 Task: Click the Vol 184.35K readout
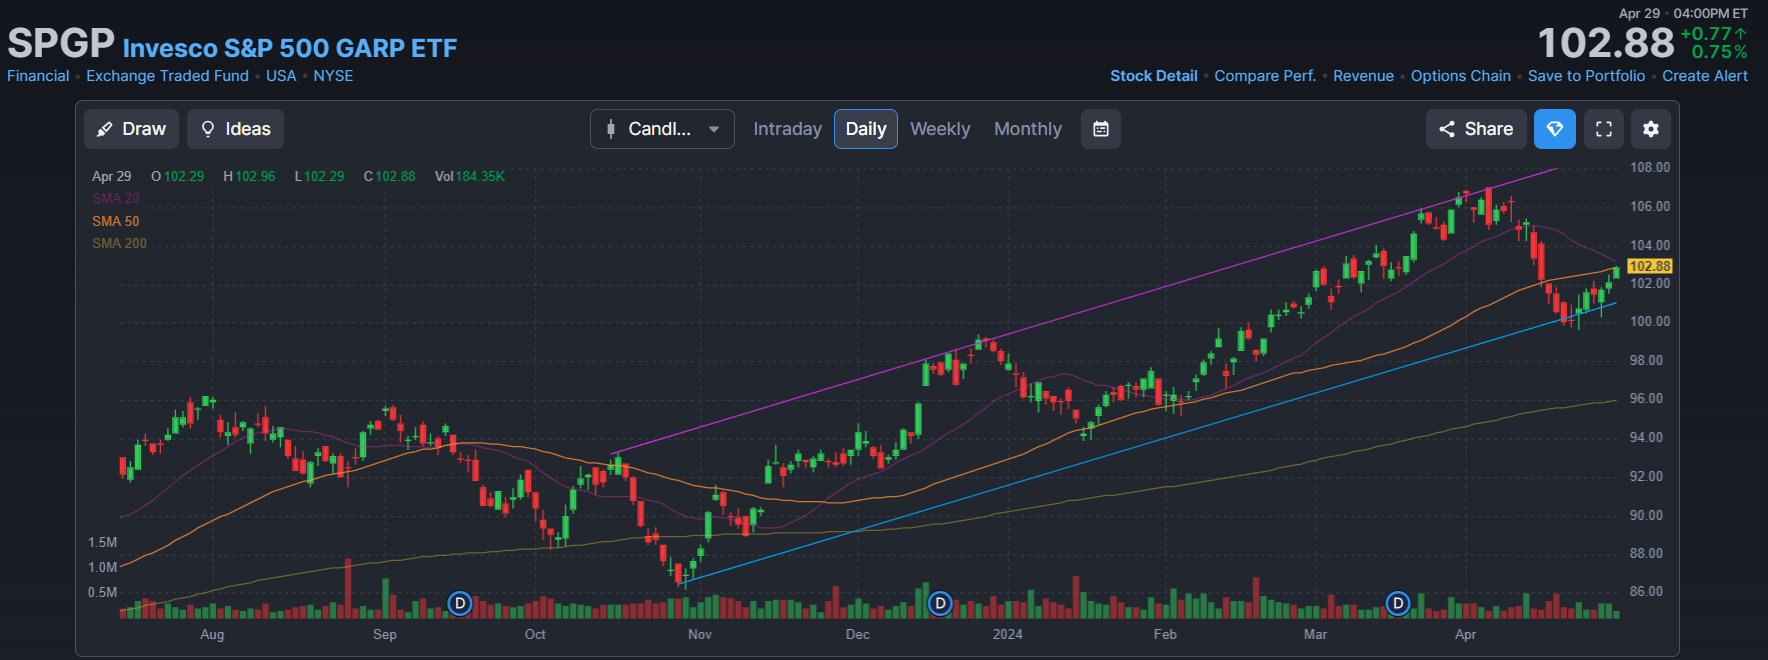click(470, 176)
